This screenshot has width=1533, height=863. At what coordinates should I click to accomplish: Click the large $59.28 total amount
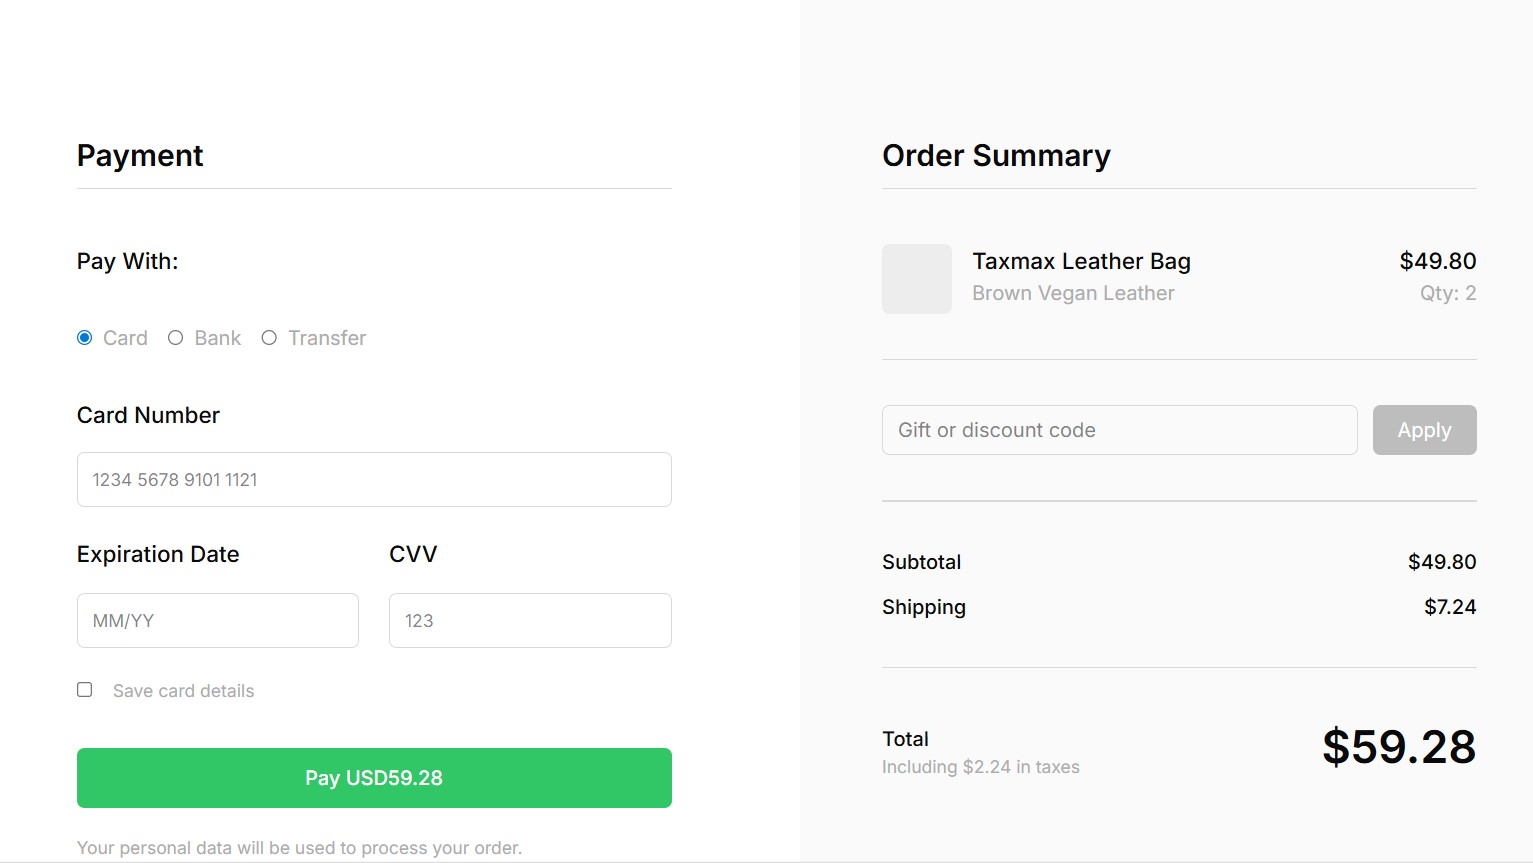[x=1398, y=747]
